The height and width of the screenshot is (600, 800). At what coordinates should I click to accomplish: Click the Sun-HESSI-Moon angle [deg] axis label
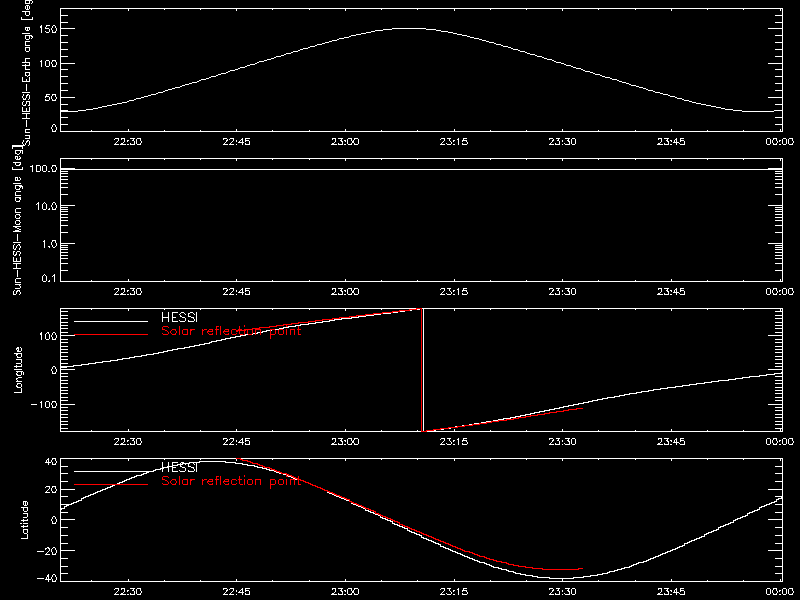(x=17, y=220)
